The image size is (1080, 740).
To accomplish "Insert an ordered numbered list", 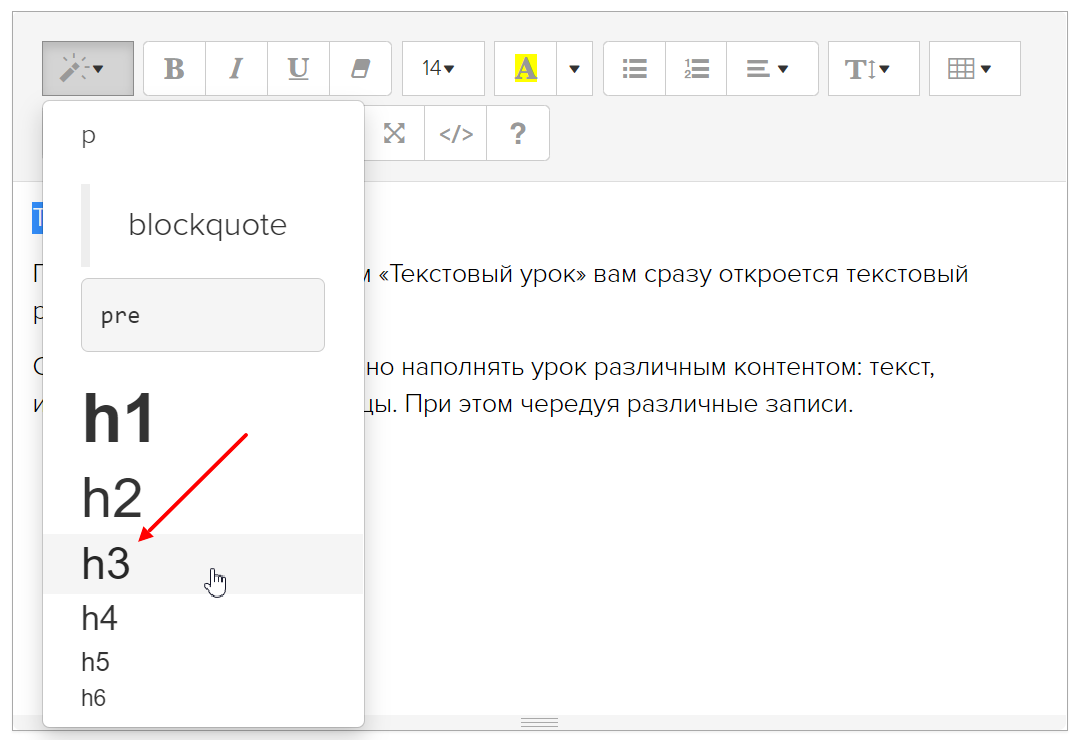I will [696, 69].
